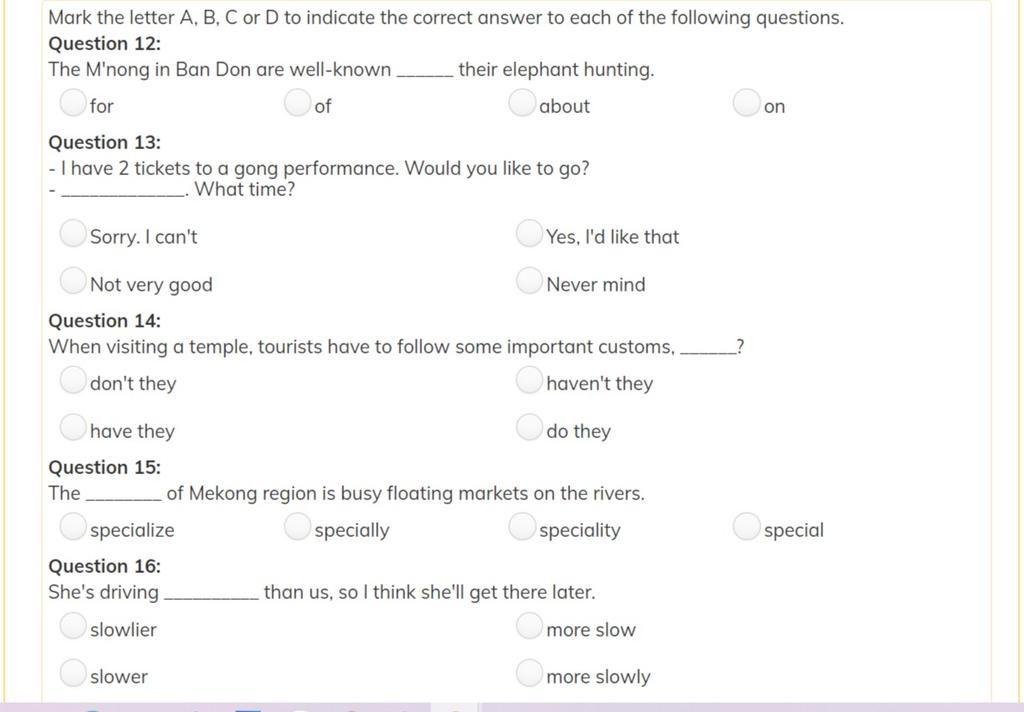The height and width of the screenshot is (712, 1024).
Task: Select 'more slowly' radio button
Action: click(529, 673)
